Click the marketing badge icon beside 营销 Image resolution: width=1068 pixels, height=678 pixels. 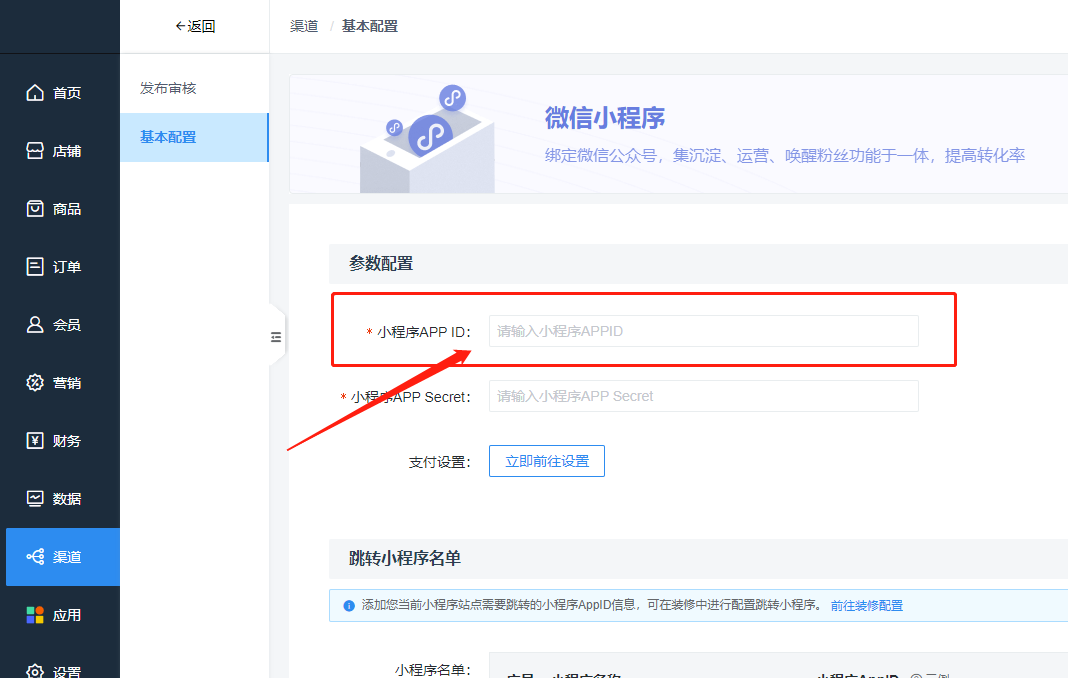35,382
